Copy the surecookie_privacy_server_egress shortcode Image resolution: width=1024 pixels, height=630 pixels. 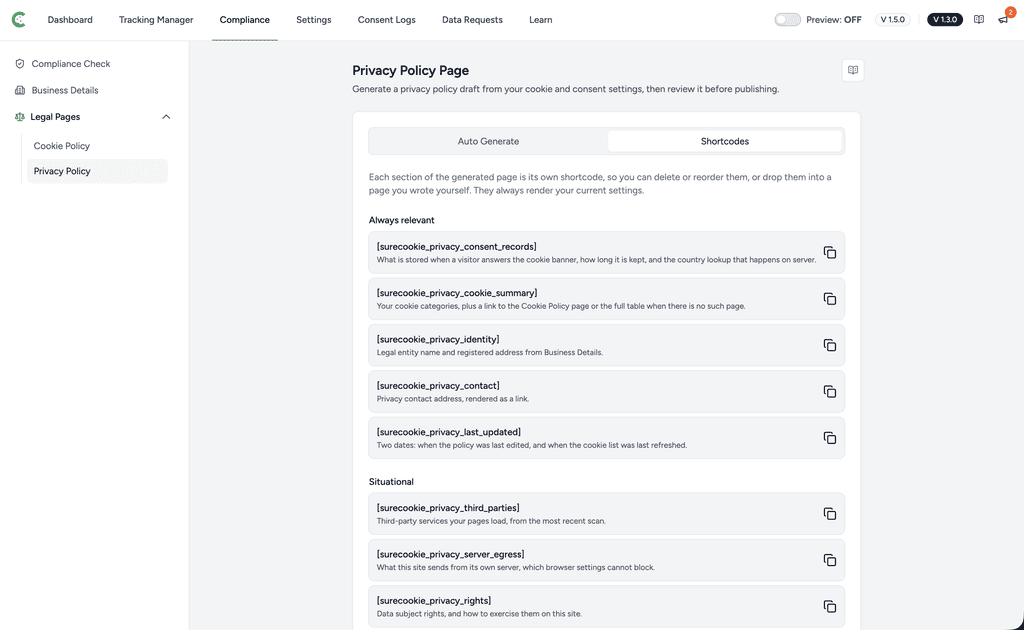coord(829,560)
